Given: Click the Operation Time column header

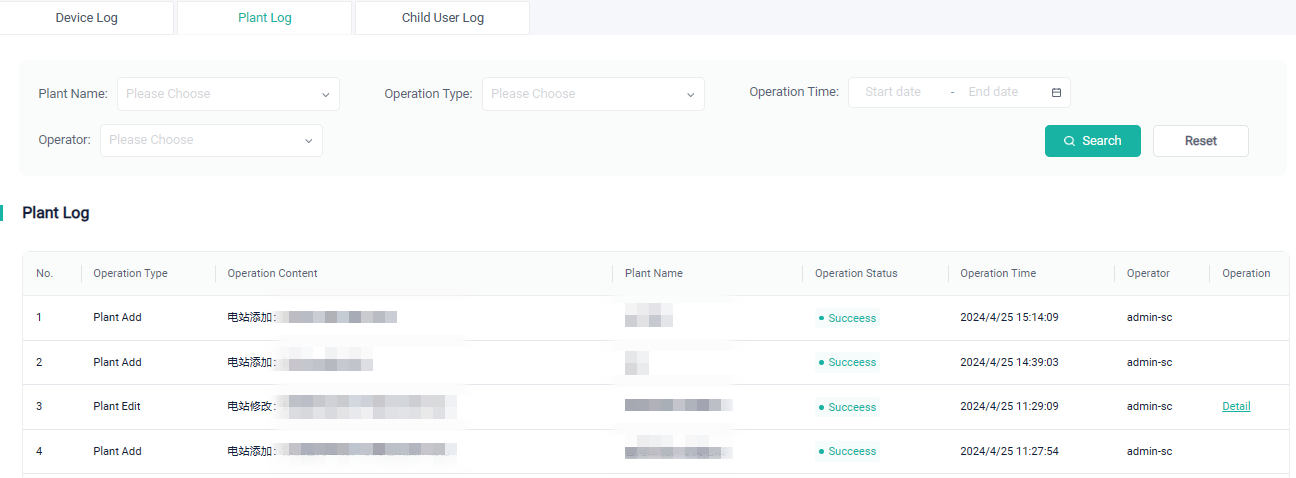Looking at the screenshot, I should (x=998, y=273).
